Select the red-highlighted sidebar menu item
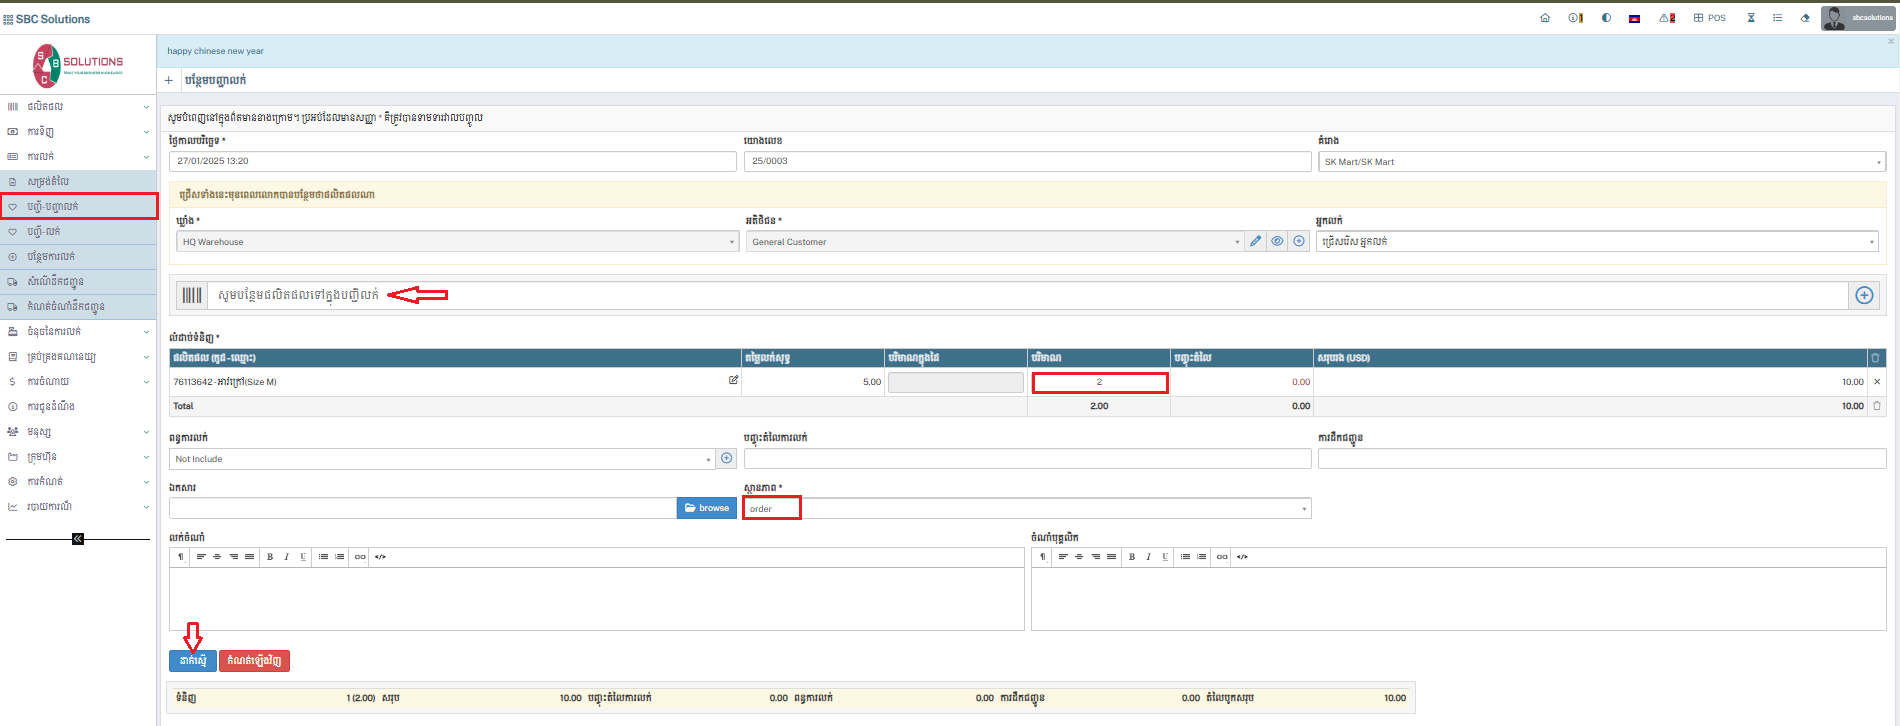Image resolution: width=1900 pixels, height=726 pixels. tap(78, 206)
